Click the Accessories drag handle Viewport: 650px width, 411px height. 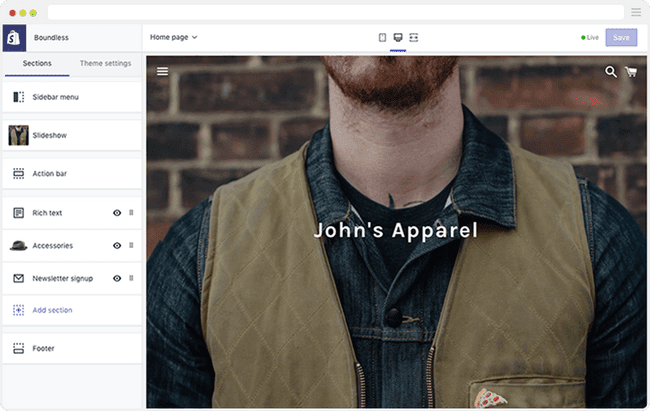[x=131, y=246]
